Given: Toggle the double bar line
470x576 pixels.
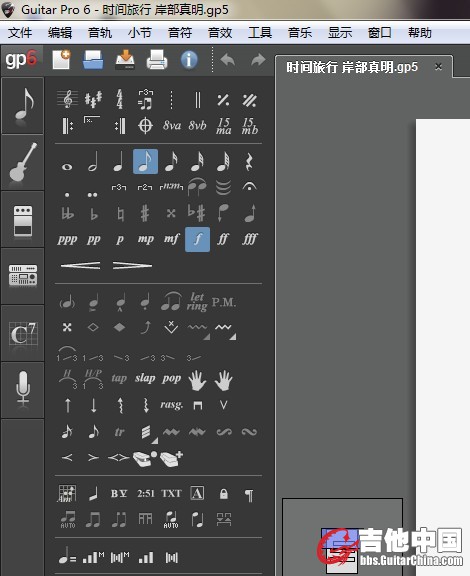Looking at the screenshot, I should (x=198, y=100).
